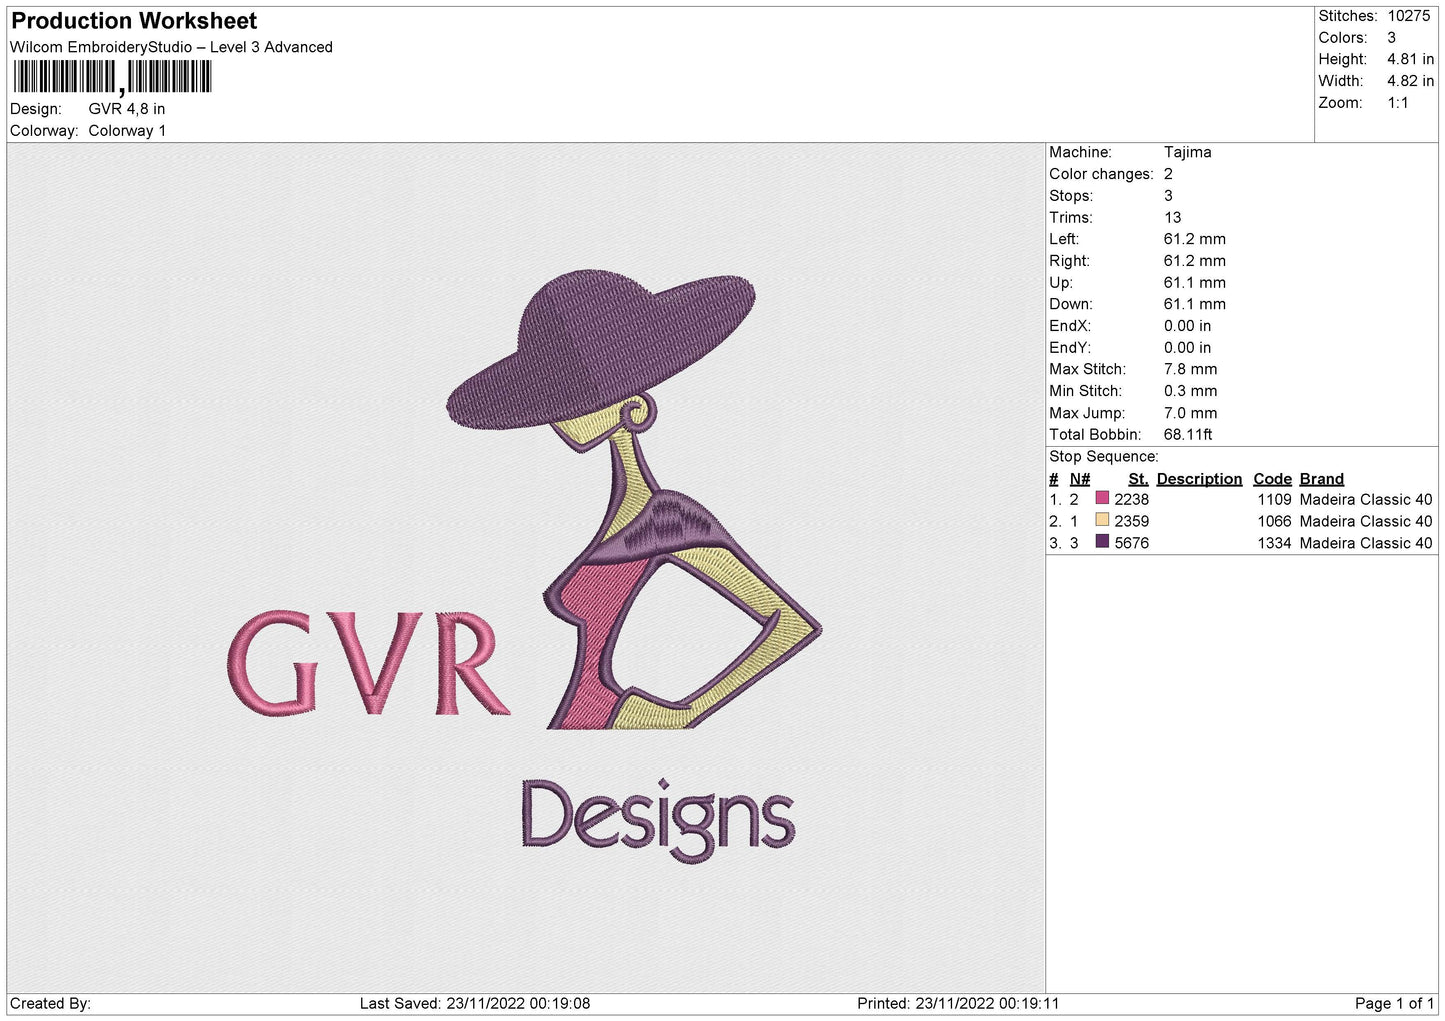Click the stitches count '10275'

tap(1409, 16)
